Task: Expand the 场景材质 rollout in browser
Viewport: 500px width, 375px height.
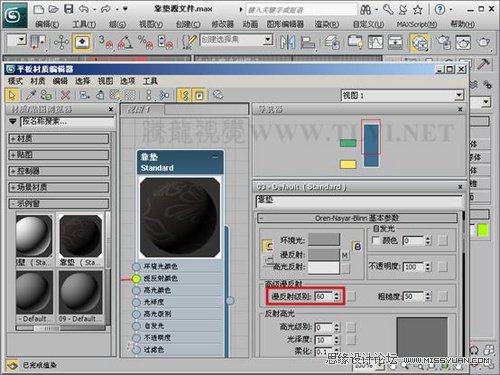Action: pos(59,187)
